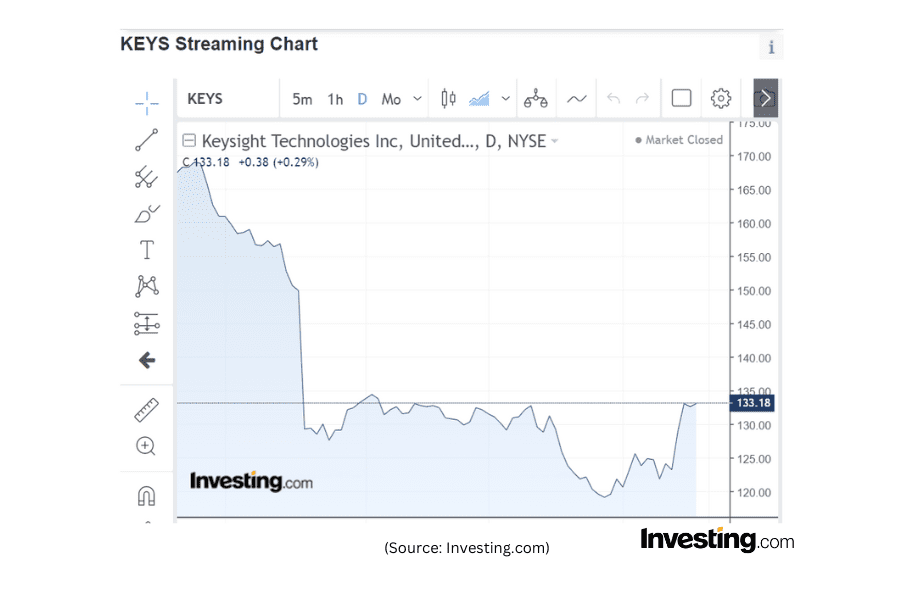The image size is (900, 600).
Task: Click the (Source: Investing.com) caption
Action: coord(467,548)
